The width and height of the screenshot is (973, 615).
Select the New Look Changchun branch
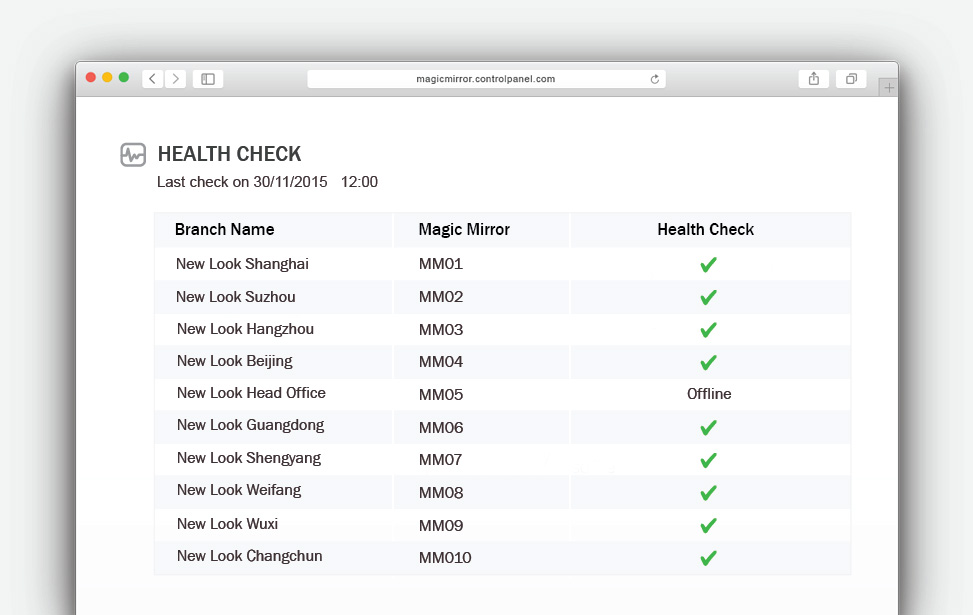click(x=249, y=556)
